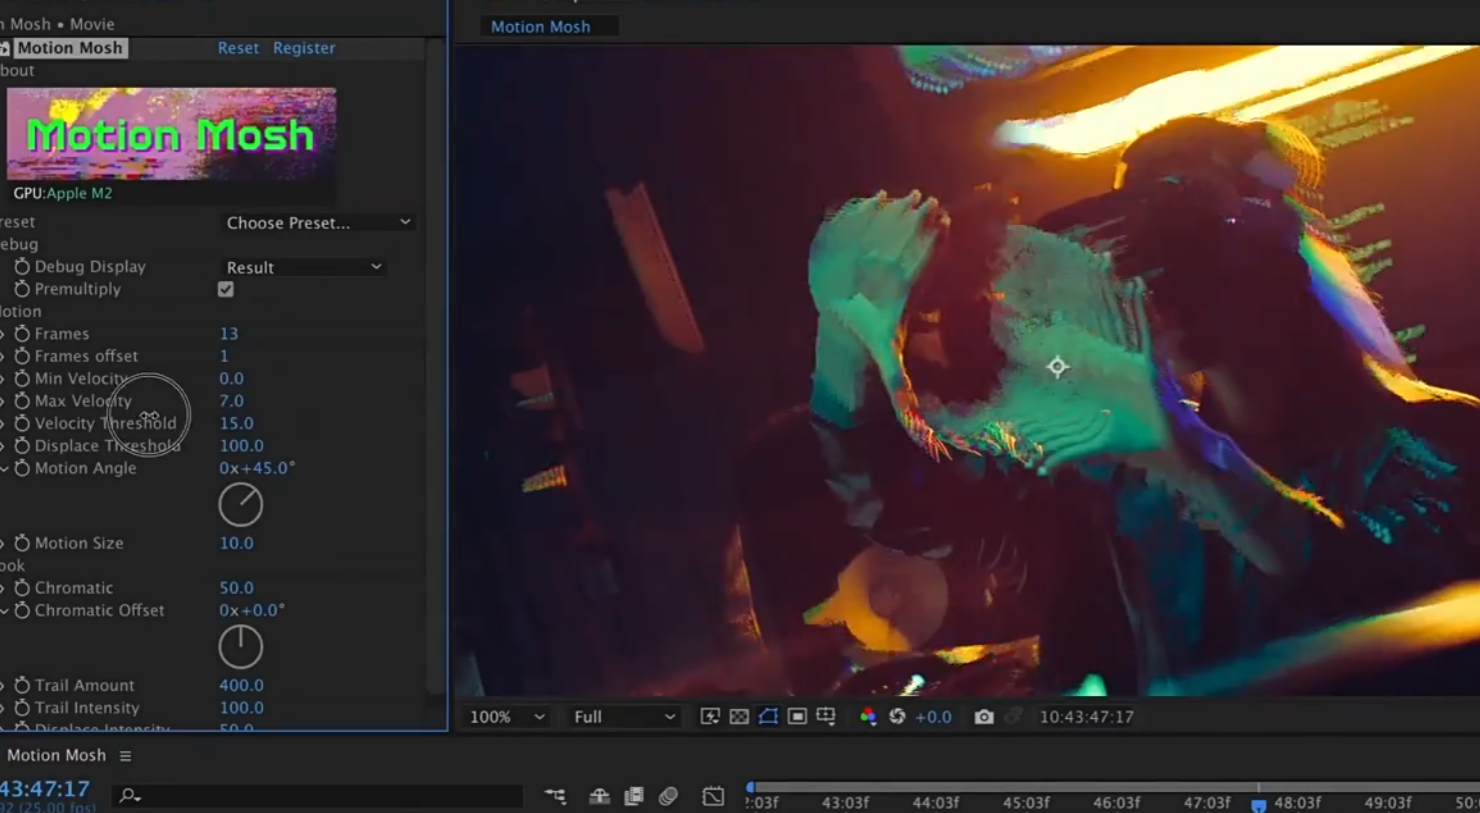Click the +0.0 exposure value
The height and width of the screenshot is (813, 1480).
click(933, 717)
